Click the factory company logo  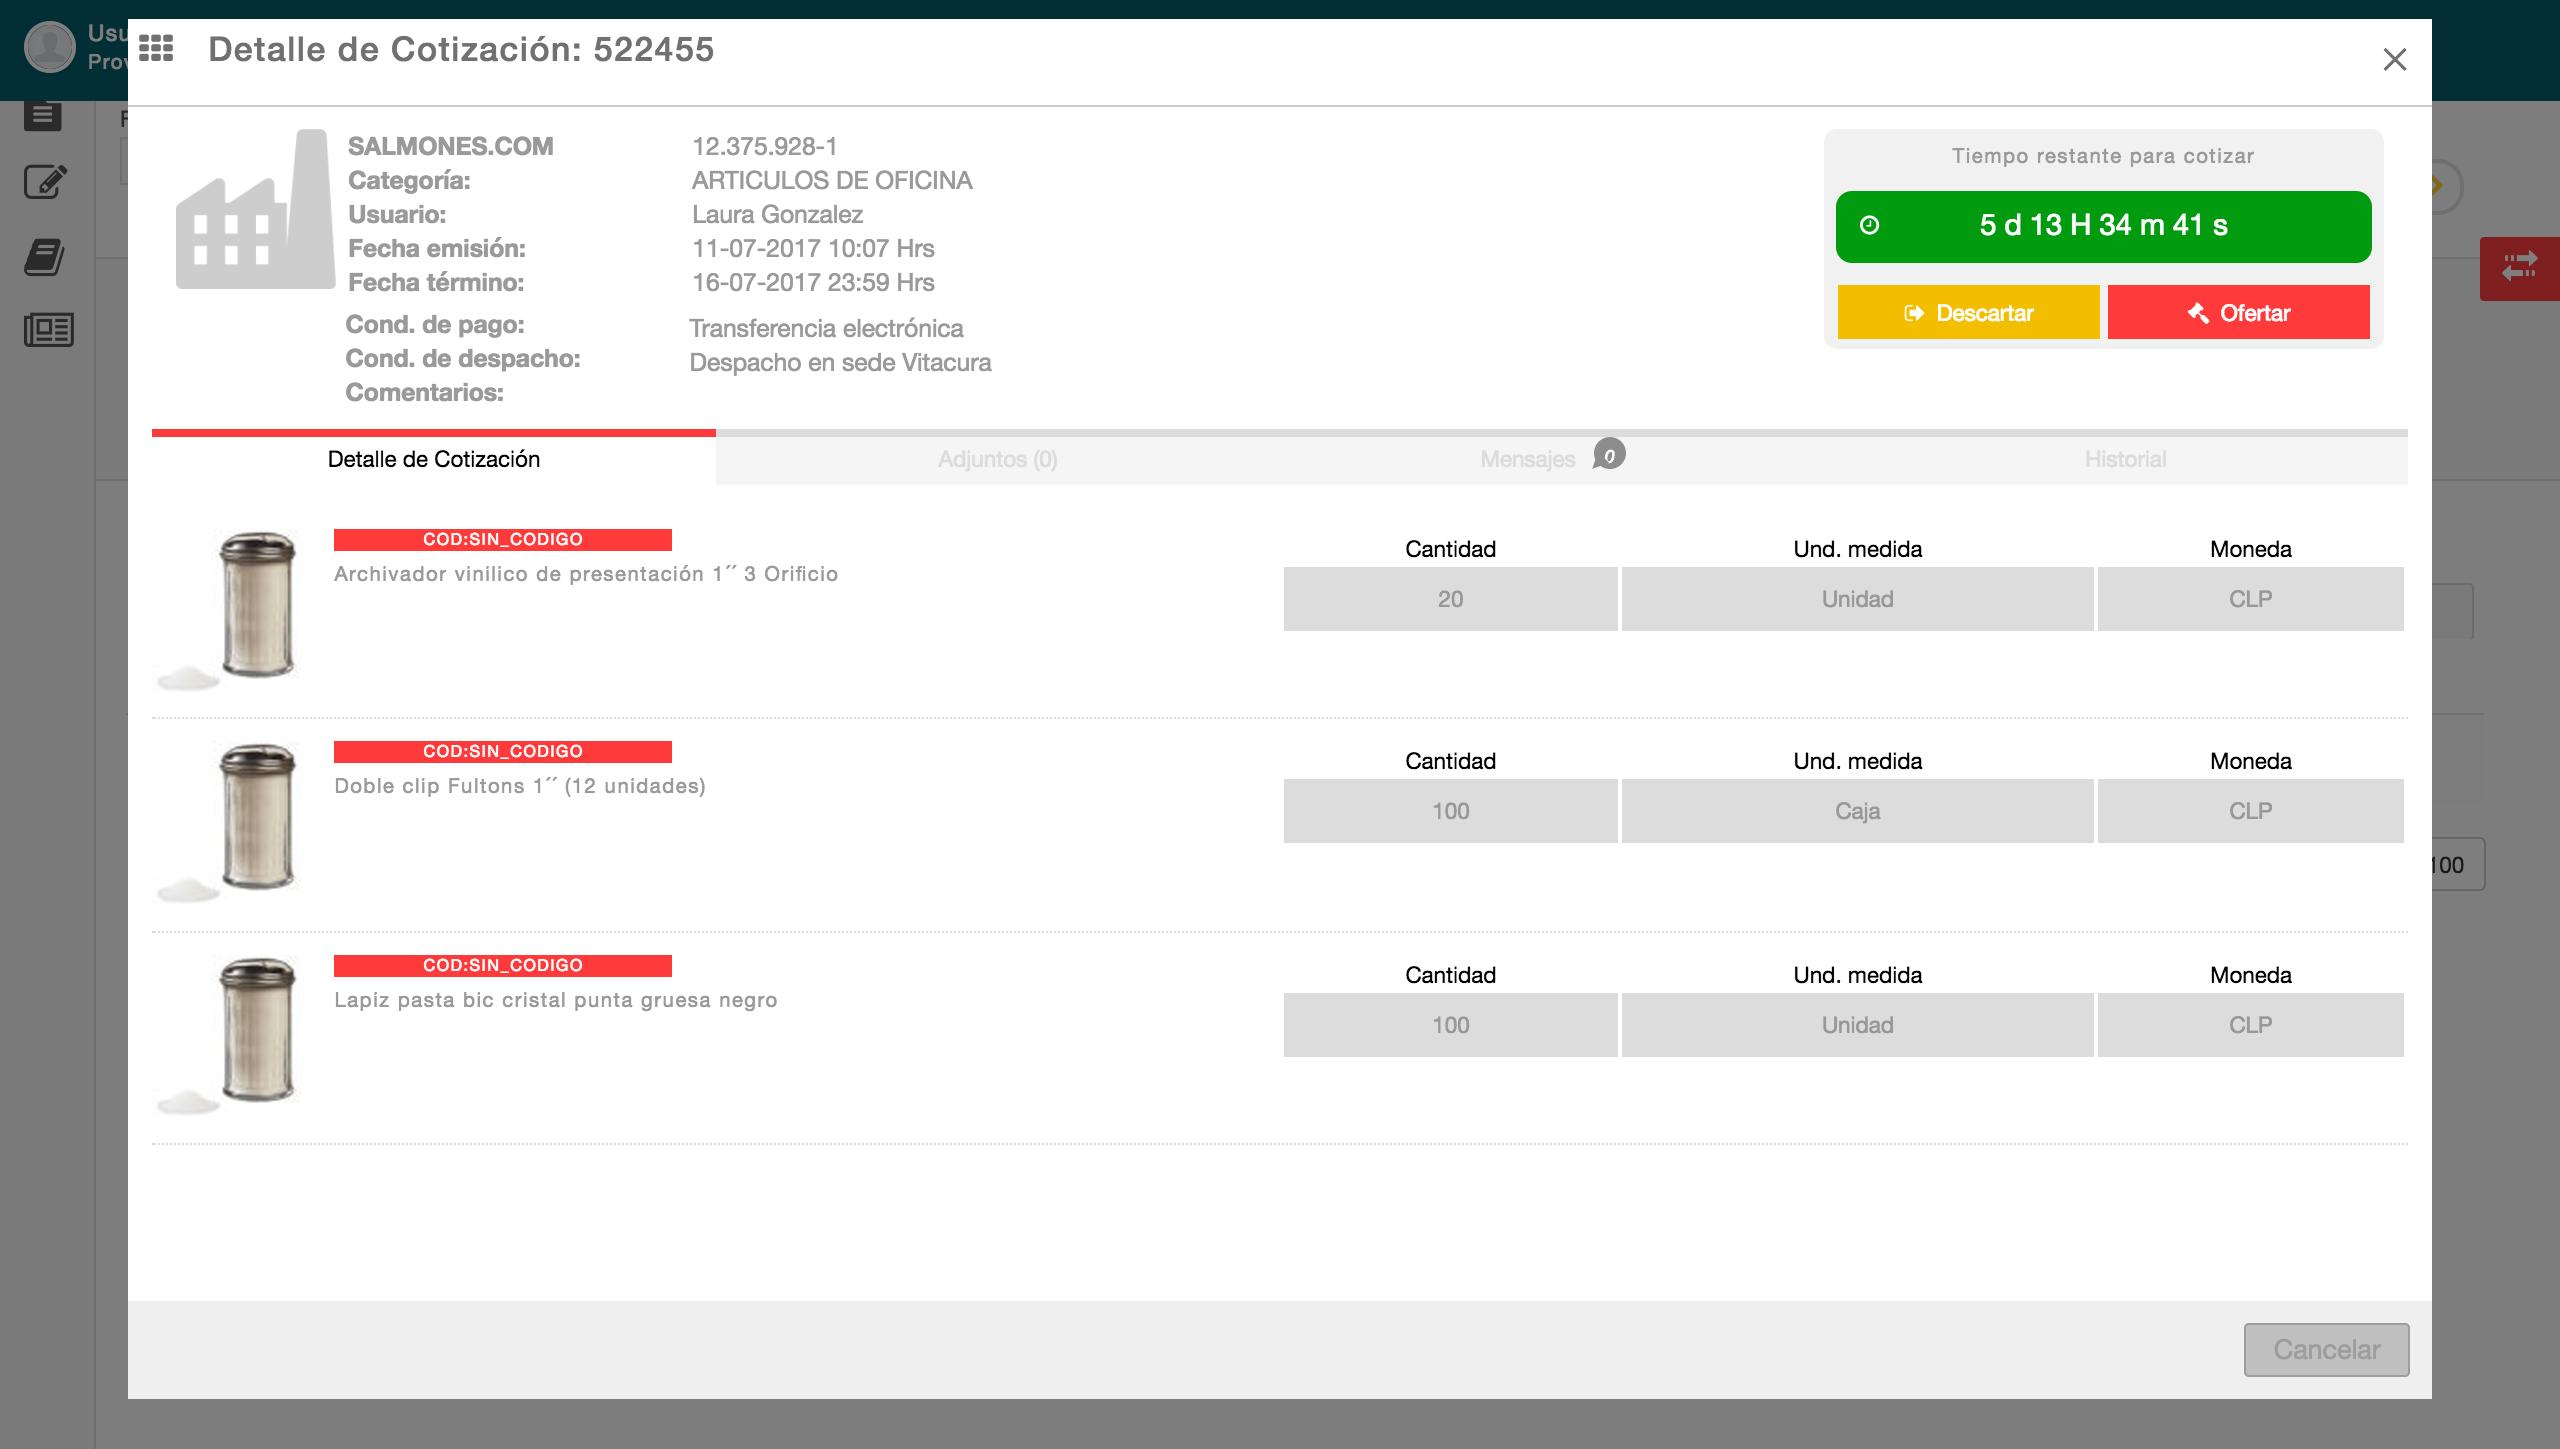point(254,211)
